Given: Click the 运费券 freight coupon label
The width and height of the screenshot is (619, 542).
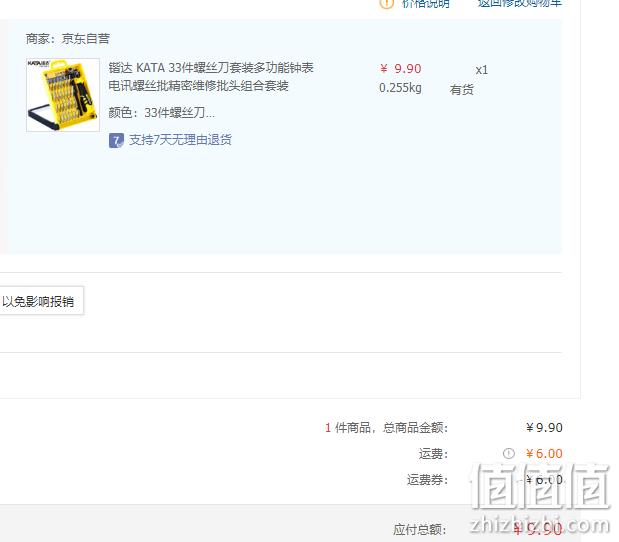Looking at the screenshot, I should (x=428, y=480).
